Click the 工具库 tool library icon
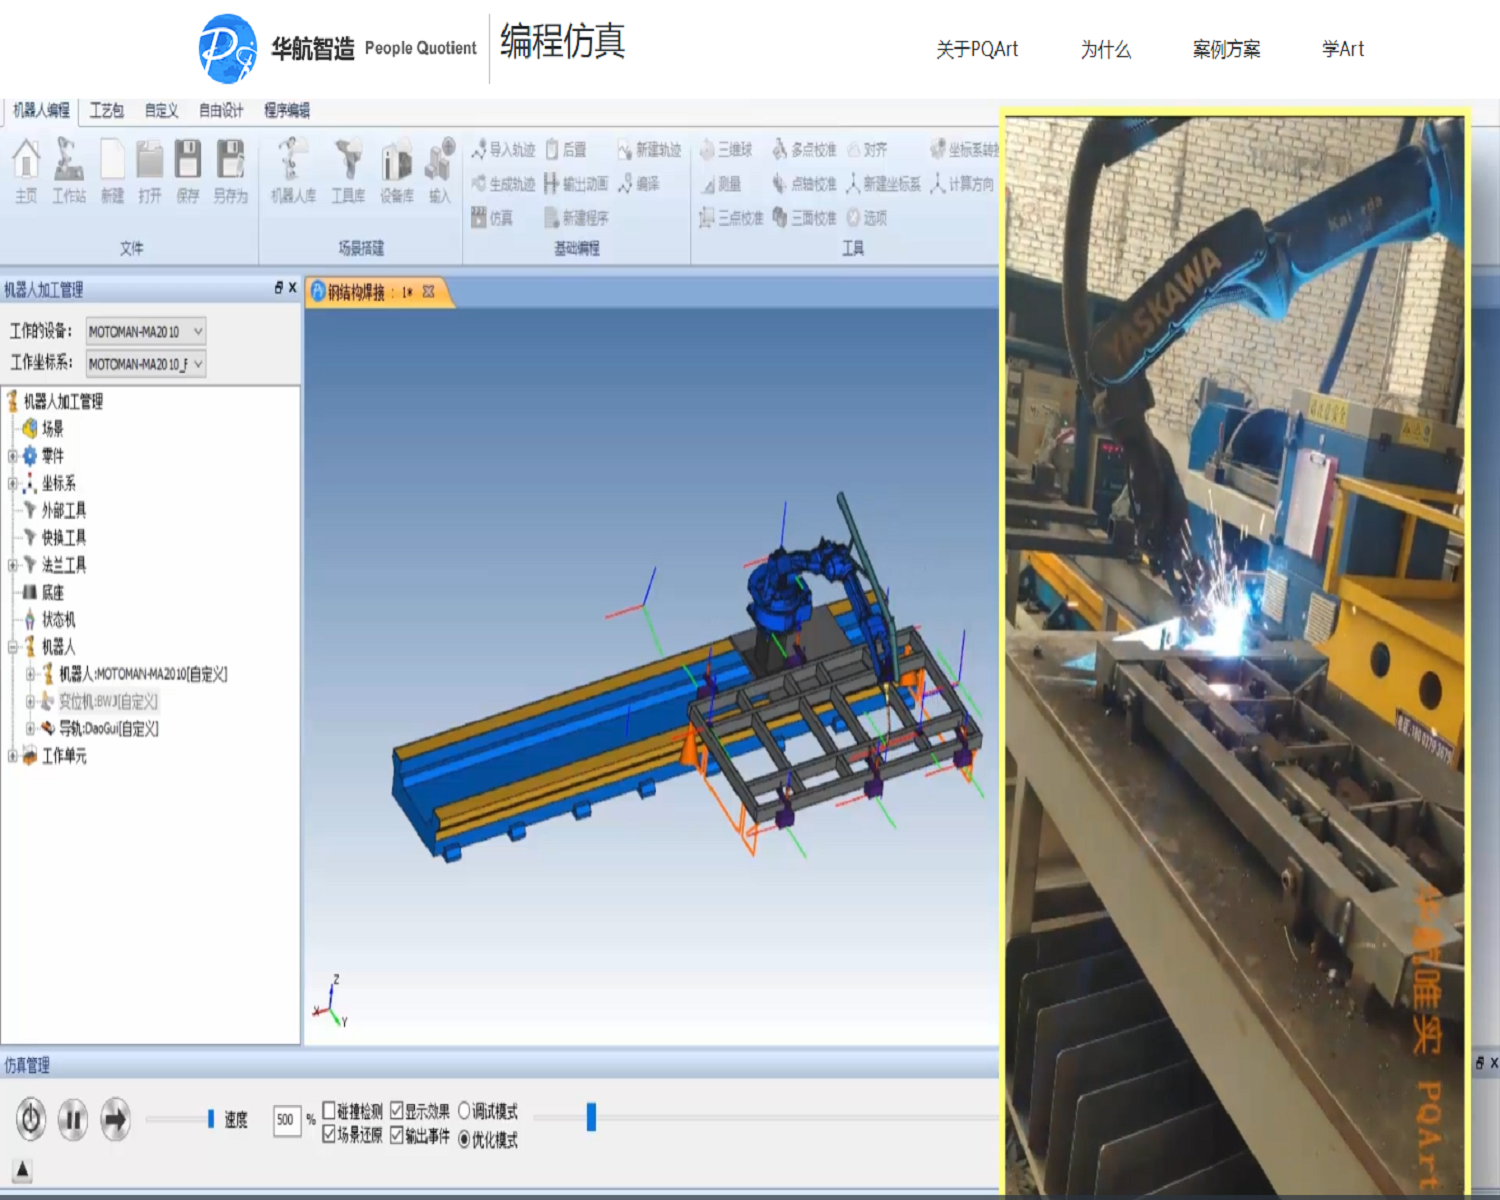The height and width of the screenshot is (1200, 1500). [x=348, y=170]
